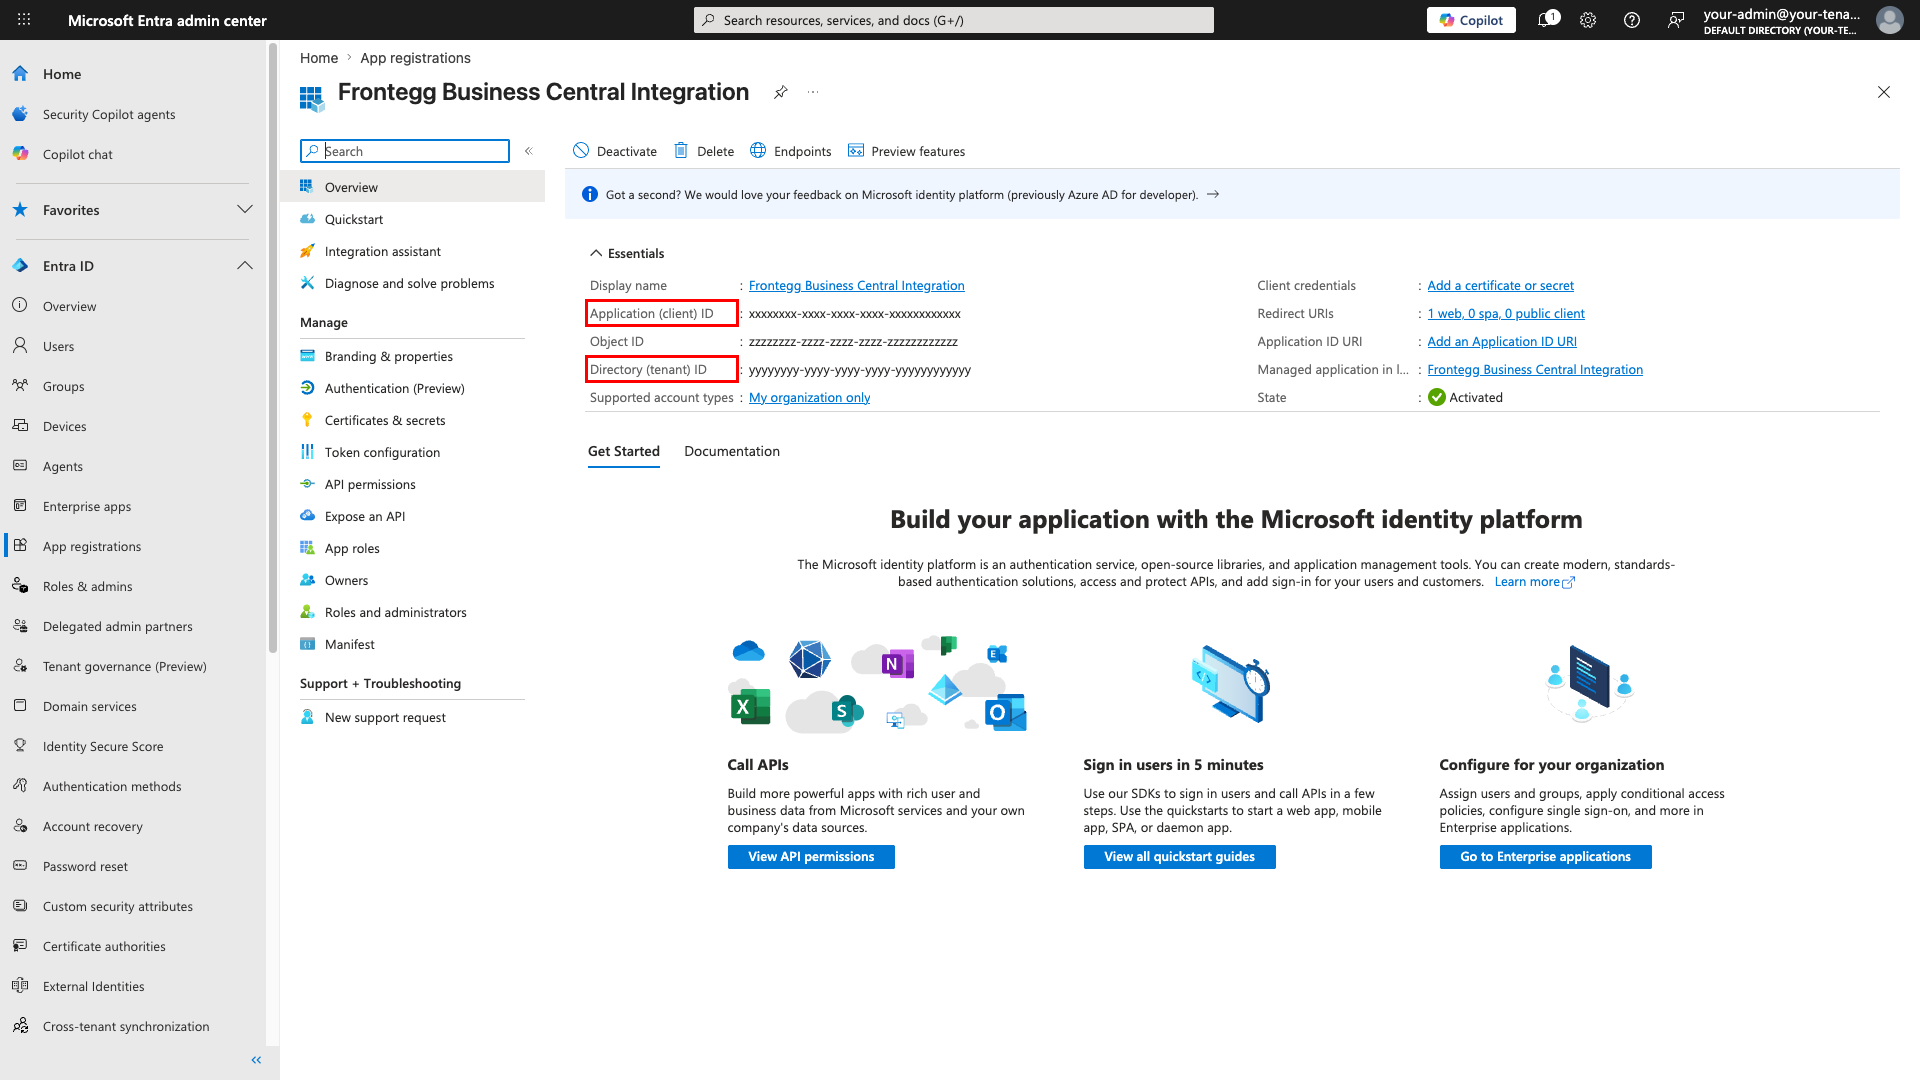Open the notifications bell
Screen dimensions: 1920x1080
[1545, 20]
